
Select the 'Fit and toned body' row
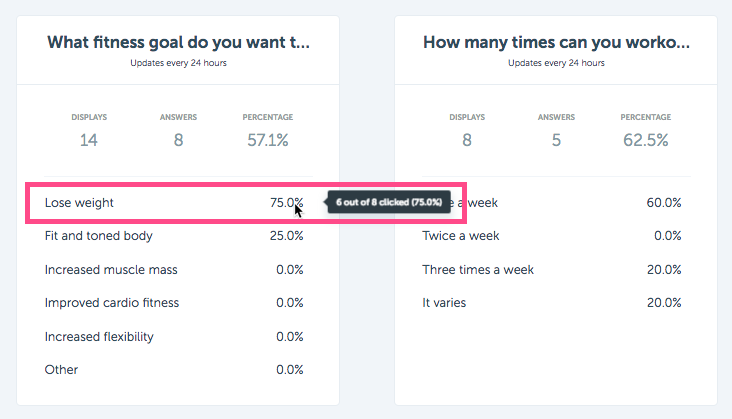click(174, 236)
